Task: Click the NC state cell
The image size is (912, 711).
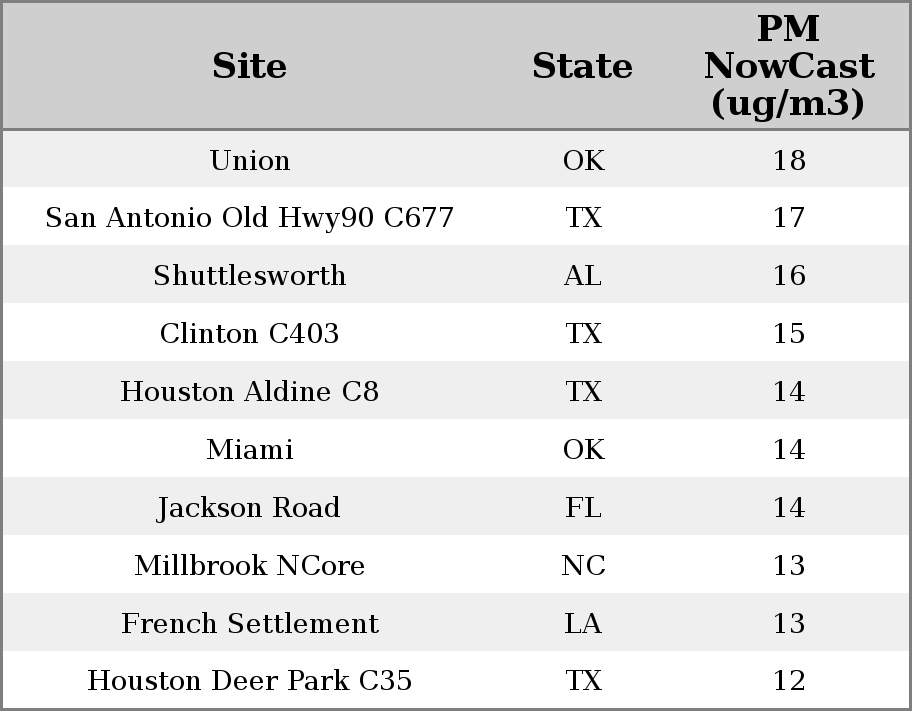Action: (x=583, y=565)
